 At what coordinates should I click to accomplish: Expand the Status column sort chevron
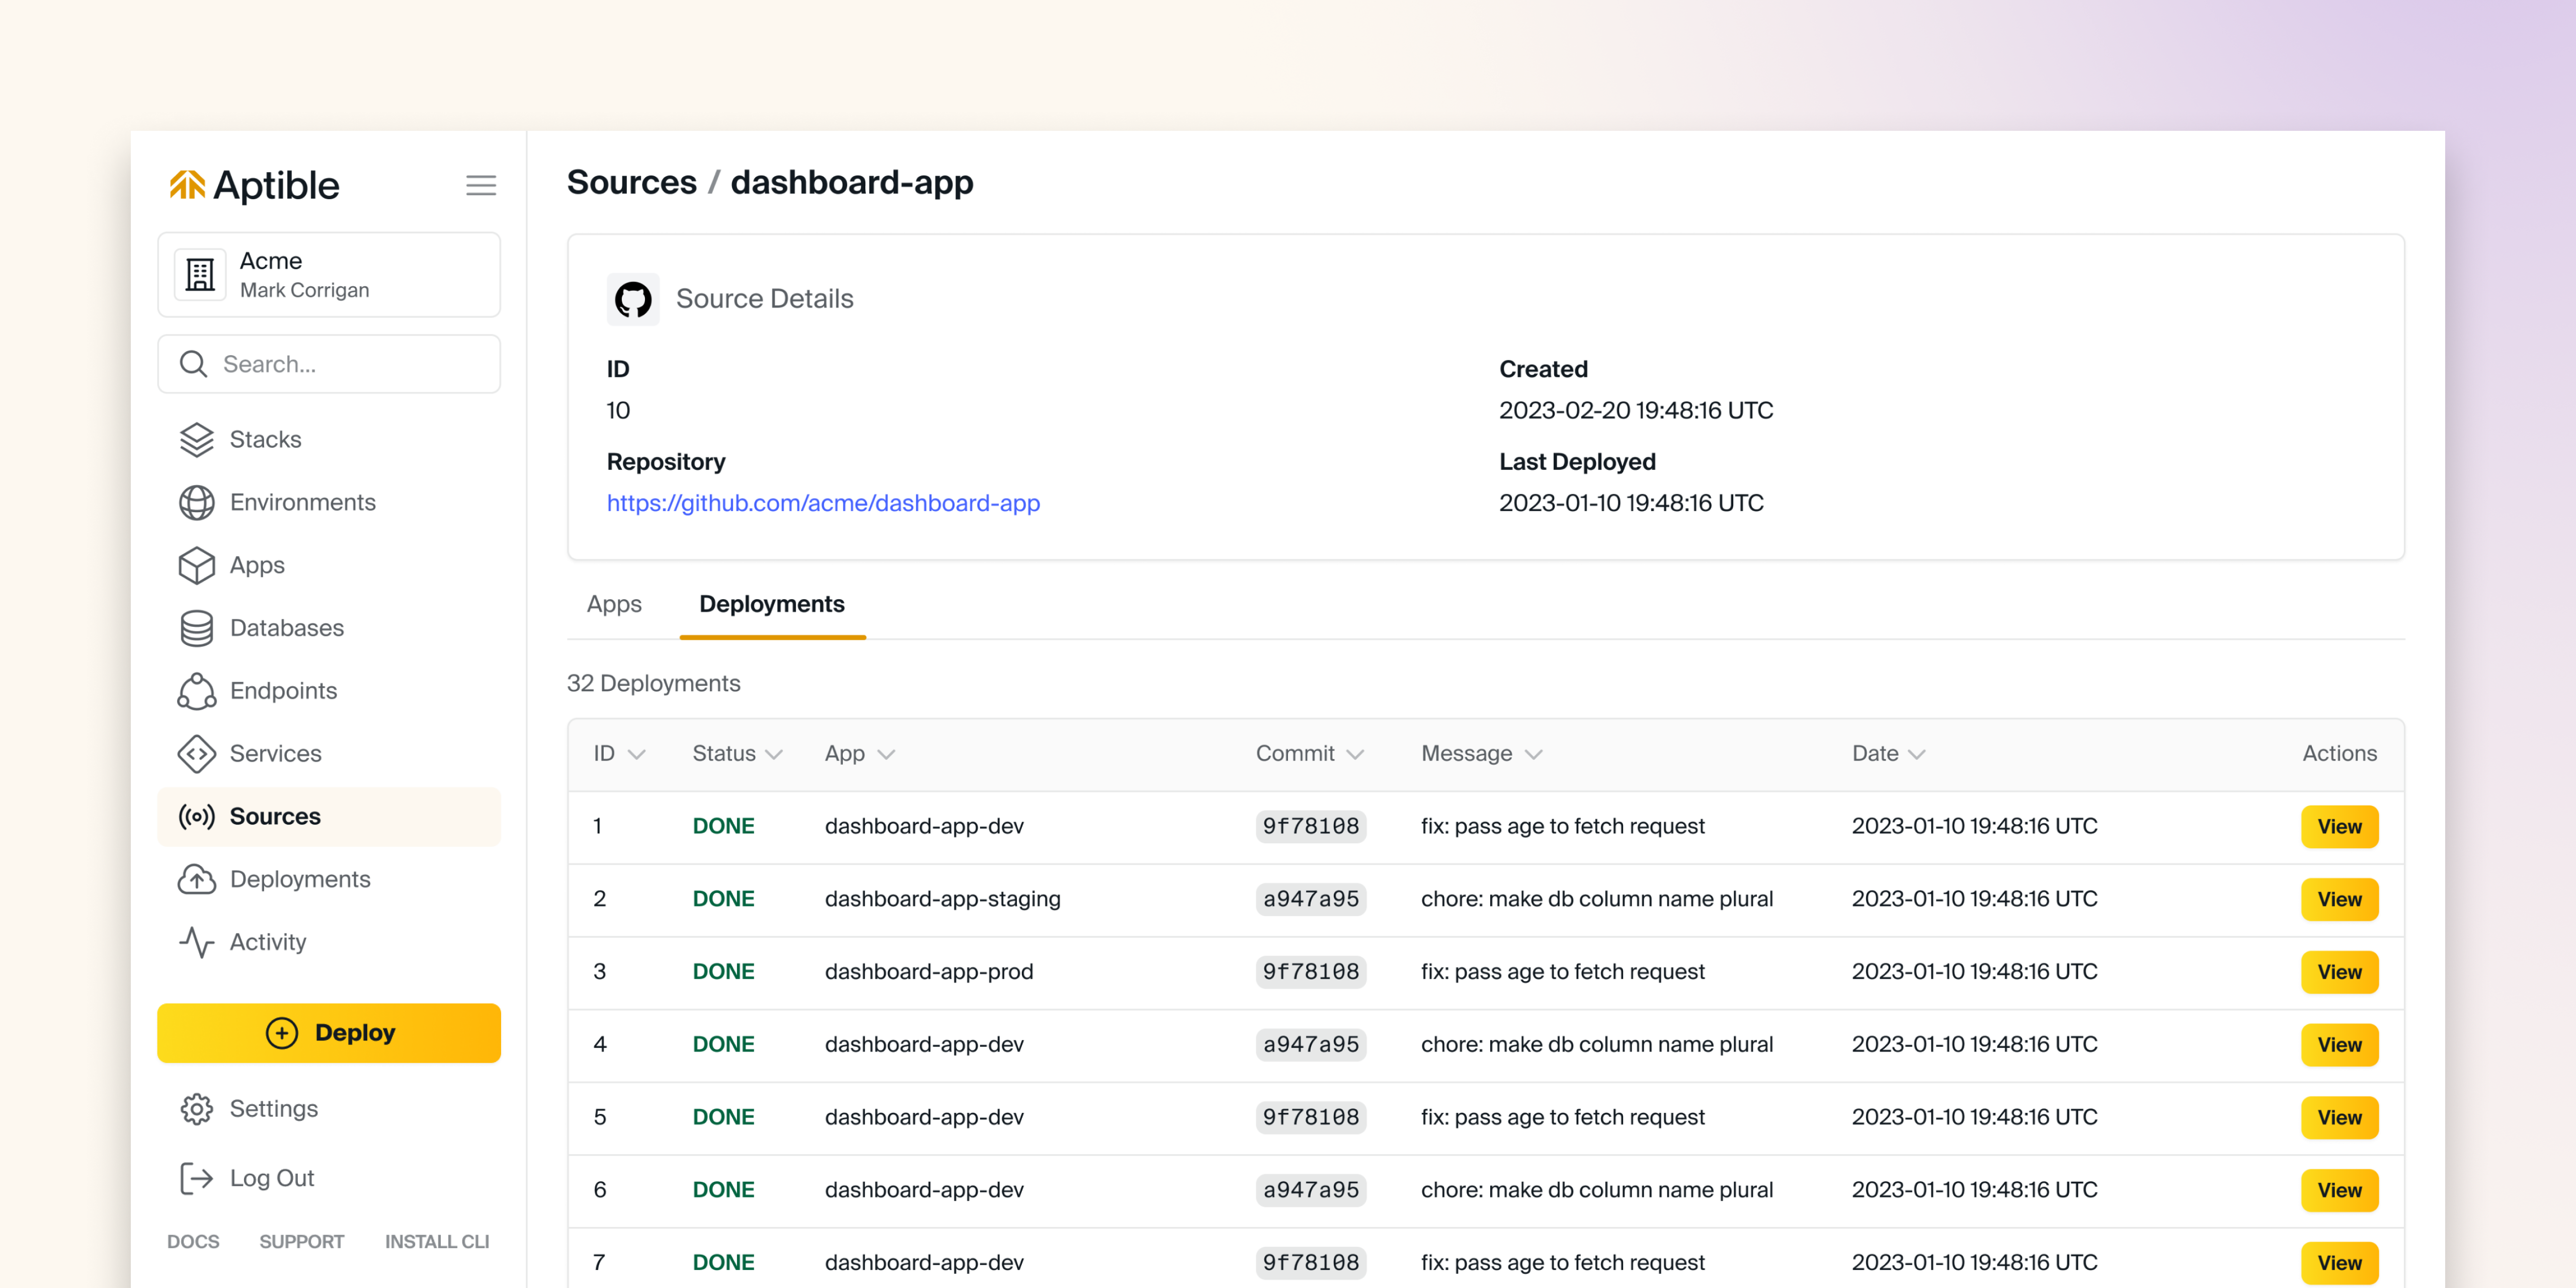tap(774, 754)
